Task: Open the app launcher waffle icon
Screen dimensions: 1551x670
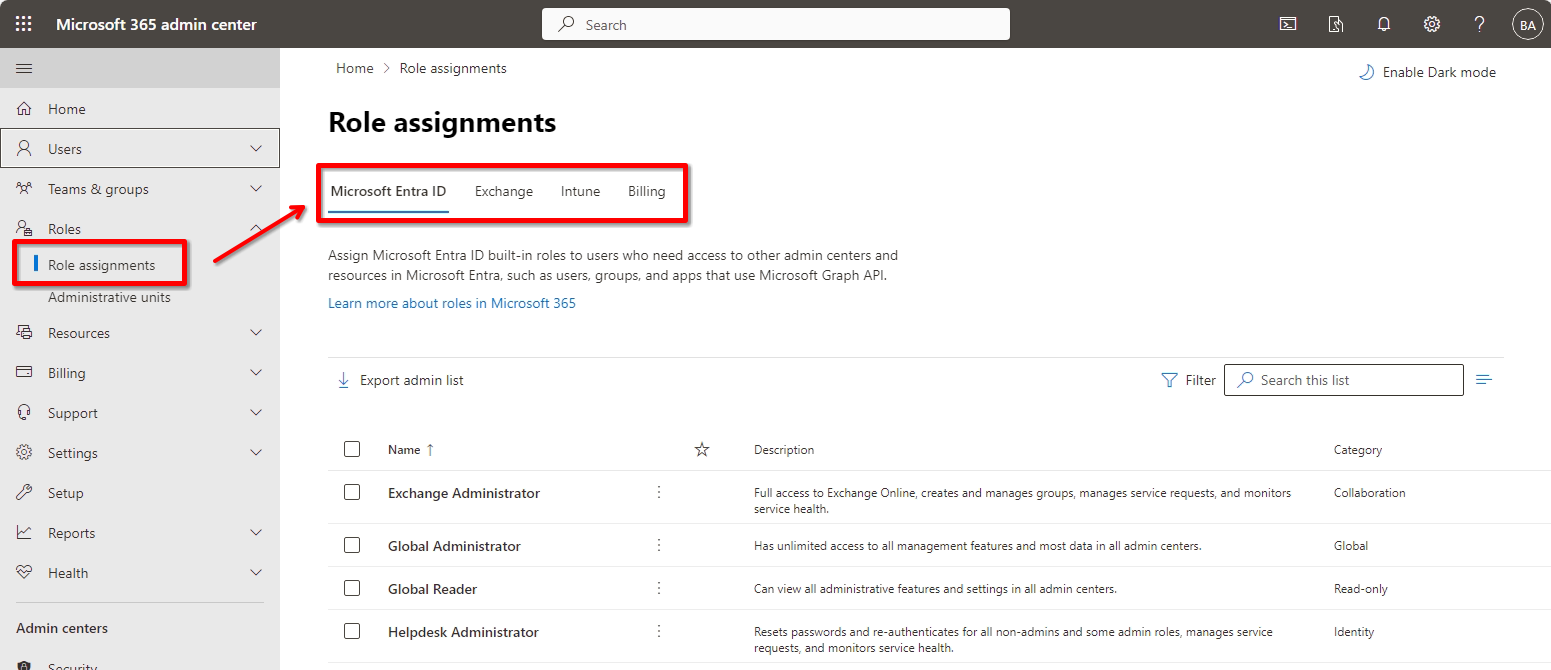Action: click(x=24, y=24)
